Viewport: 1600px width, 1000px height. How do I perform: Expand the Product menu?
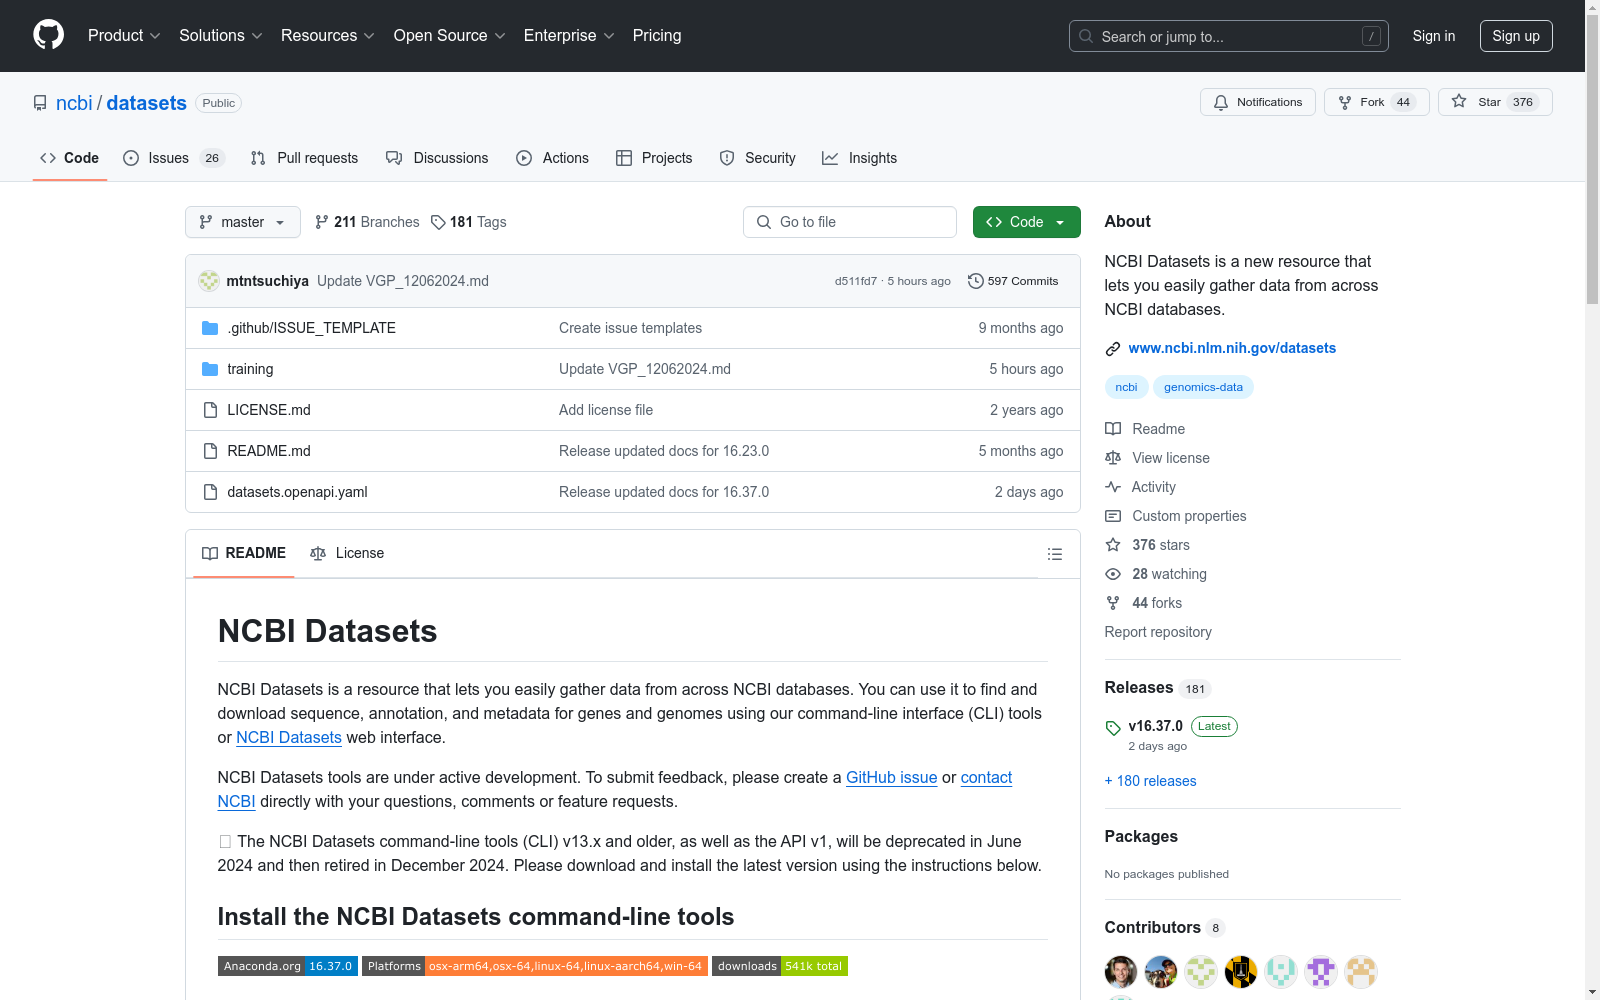[x=124, y=36]
